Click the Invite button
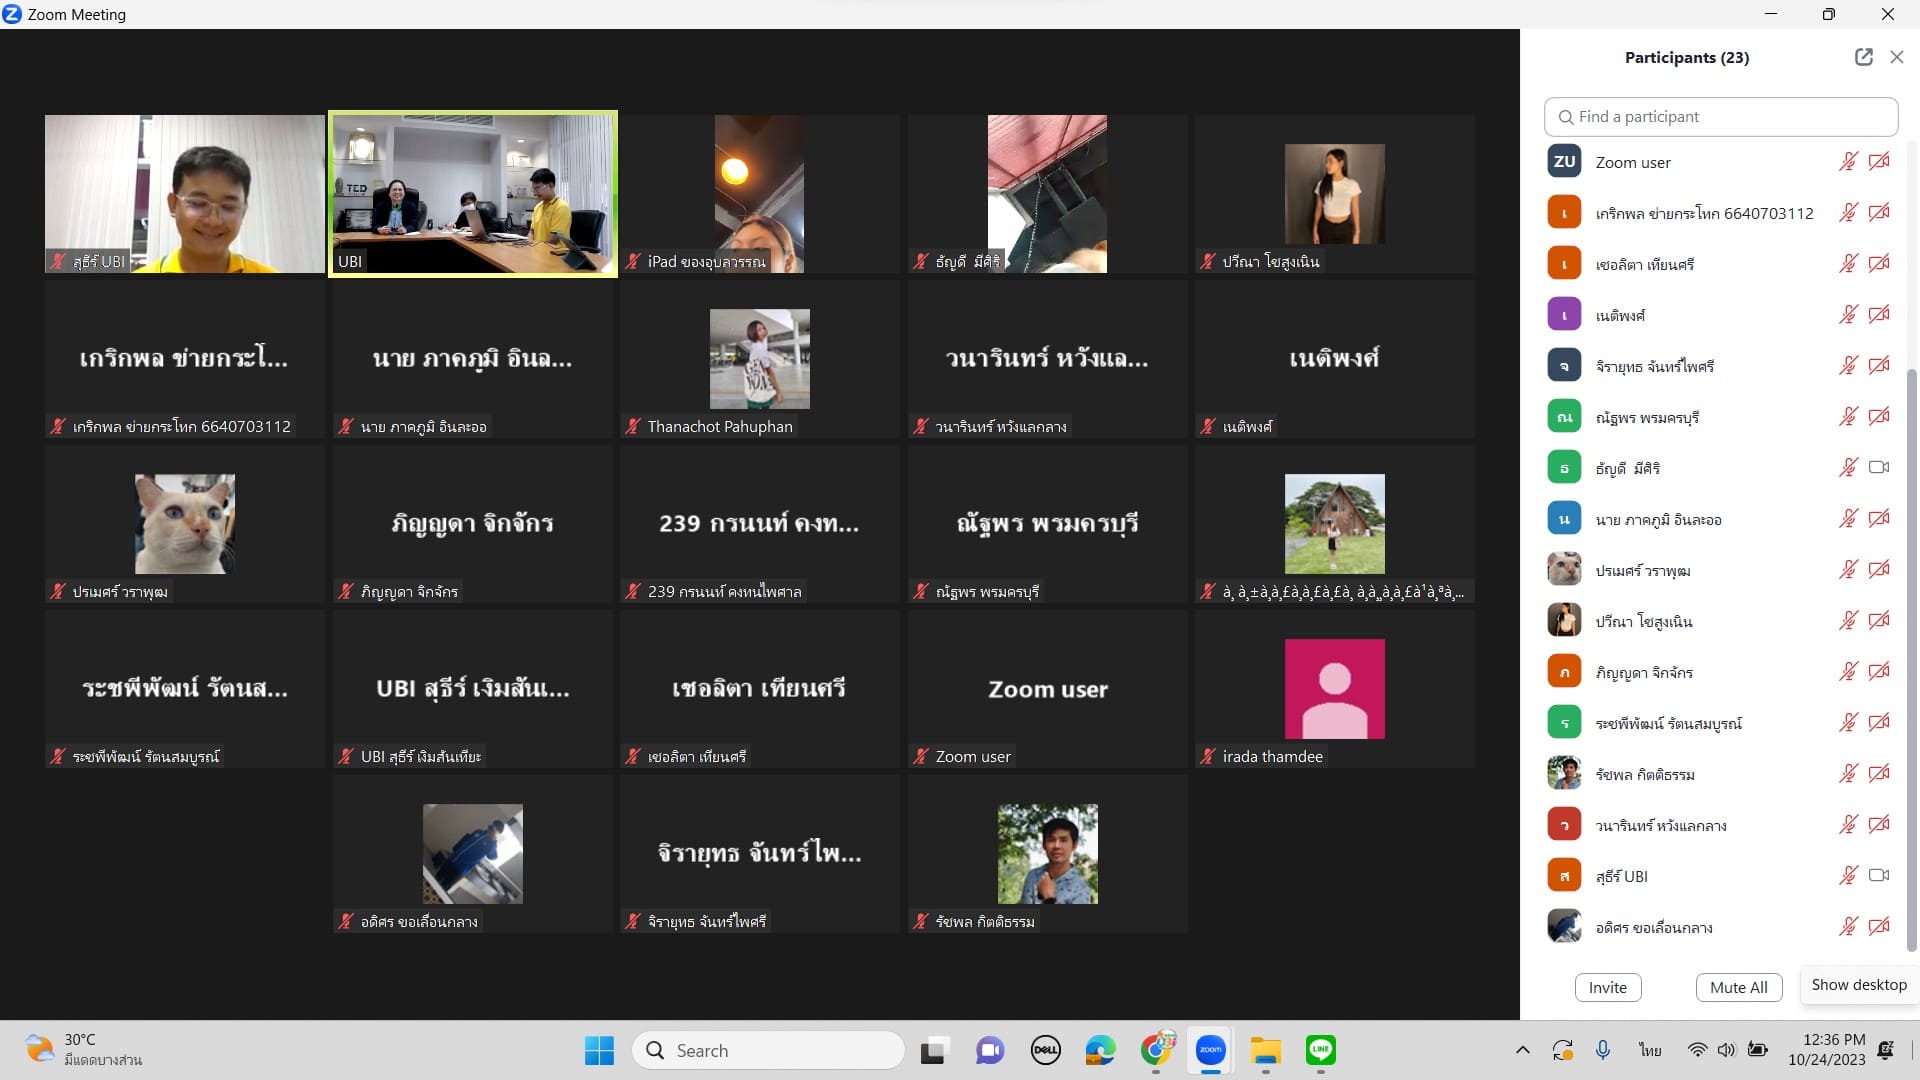 (1607, 987)
